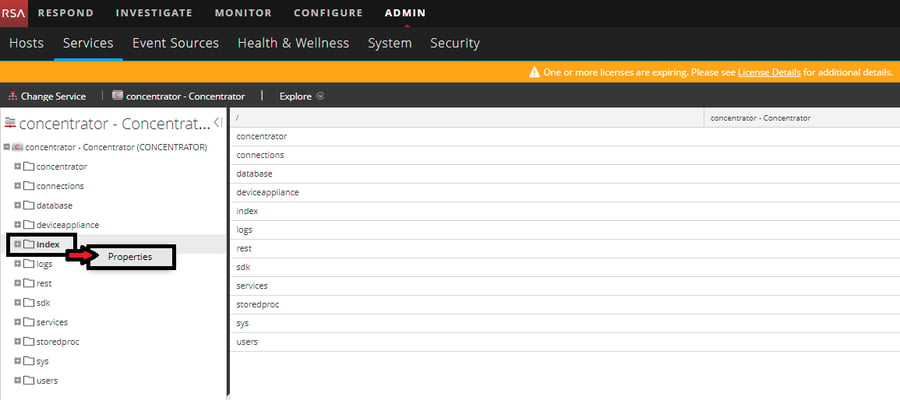Collapse the tree panel with chevron
The height and width of the screenshot is (400, 900).
click(218, 122)
